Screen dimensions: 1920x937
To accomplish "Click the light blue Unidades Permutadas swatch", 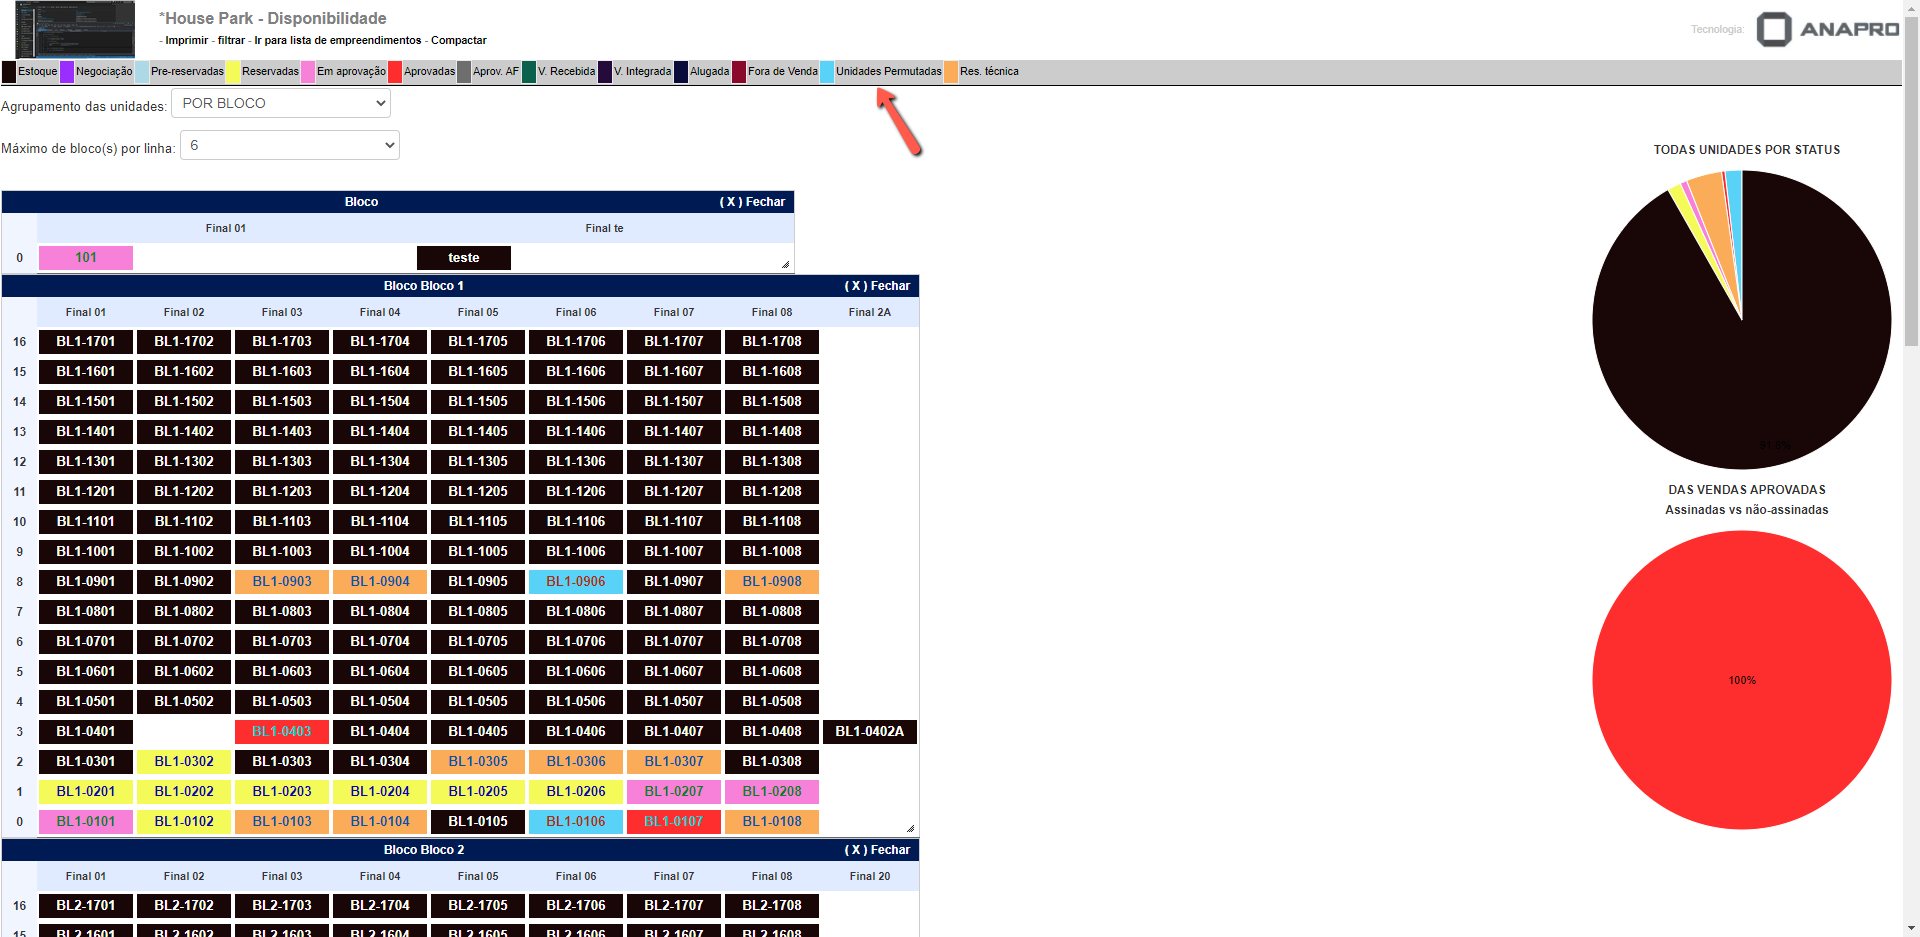I will tap(827, 72).
